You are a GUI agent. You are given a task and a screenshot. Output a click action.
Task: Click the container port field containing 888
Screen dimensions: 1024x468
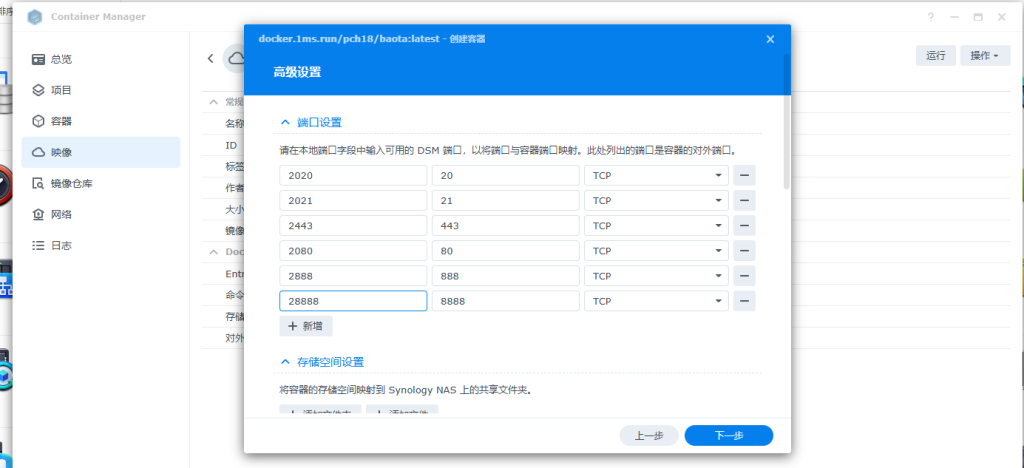(x=506, y=276)
